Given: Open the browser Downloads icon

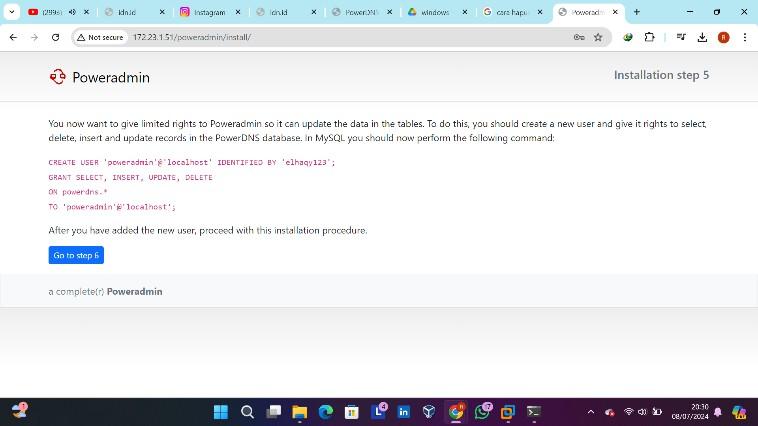Looking at the screenshot, I should (x=702, y=37).
